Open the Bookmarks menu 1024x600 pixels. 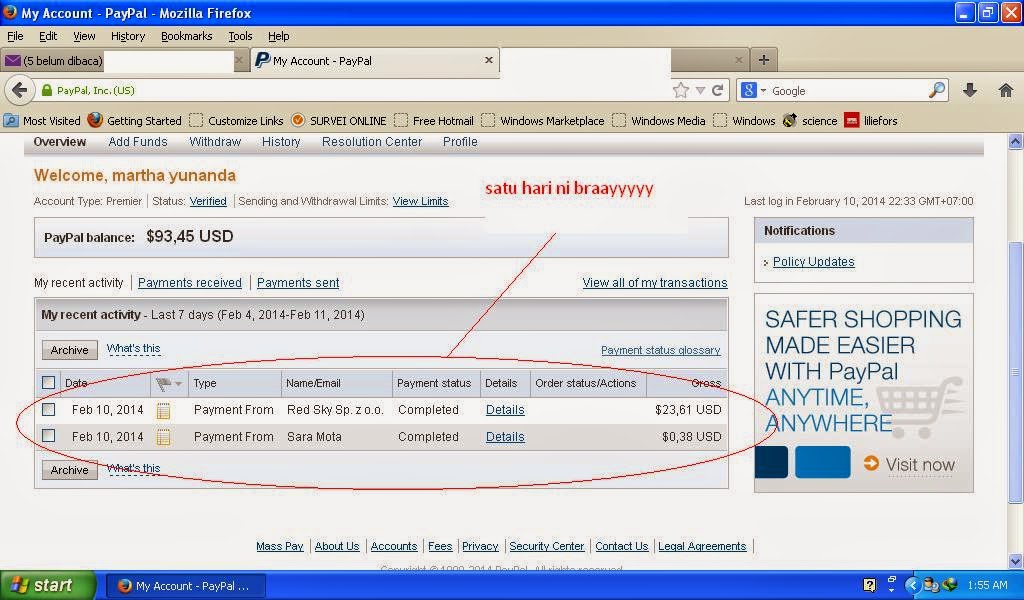[x=187, y=36]
